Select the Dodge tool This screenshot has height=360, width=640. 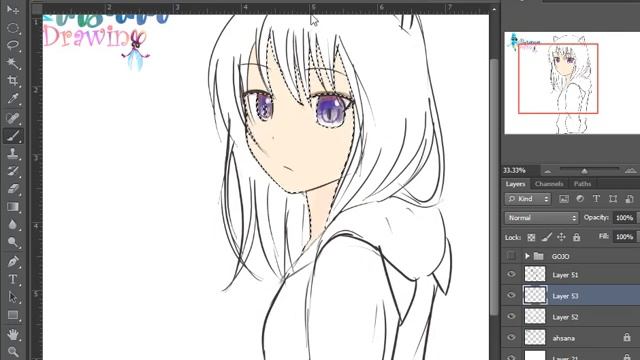click(13, 242)
